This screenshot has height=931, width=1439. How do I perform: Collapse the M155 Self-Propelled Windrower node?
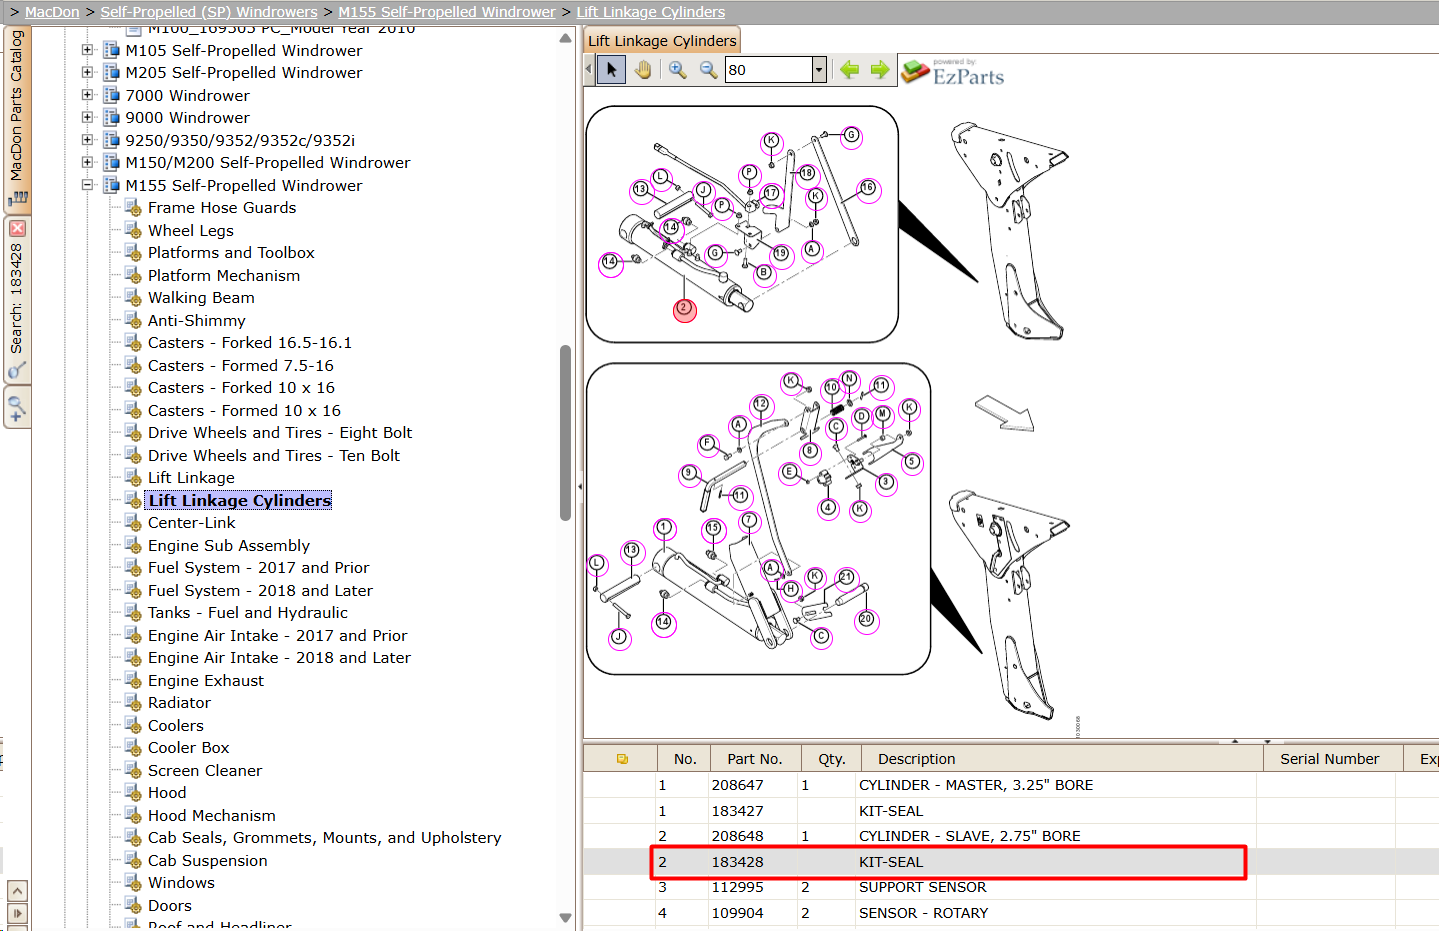(x=87, y=185)
